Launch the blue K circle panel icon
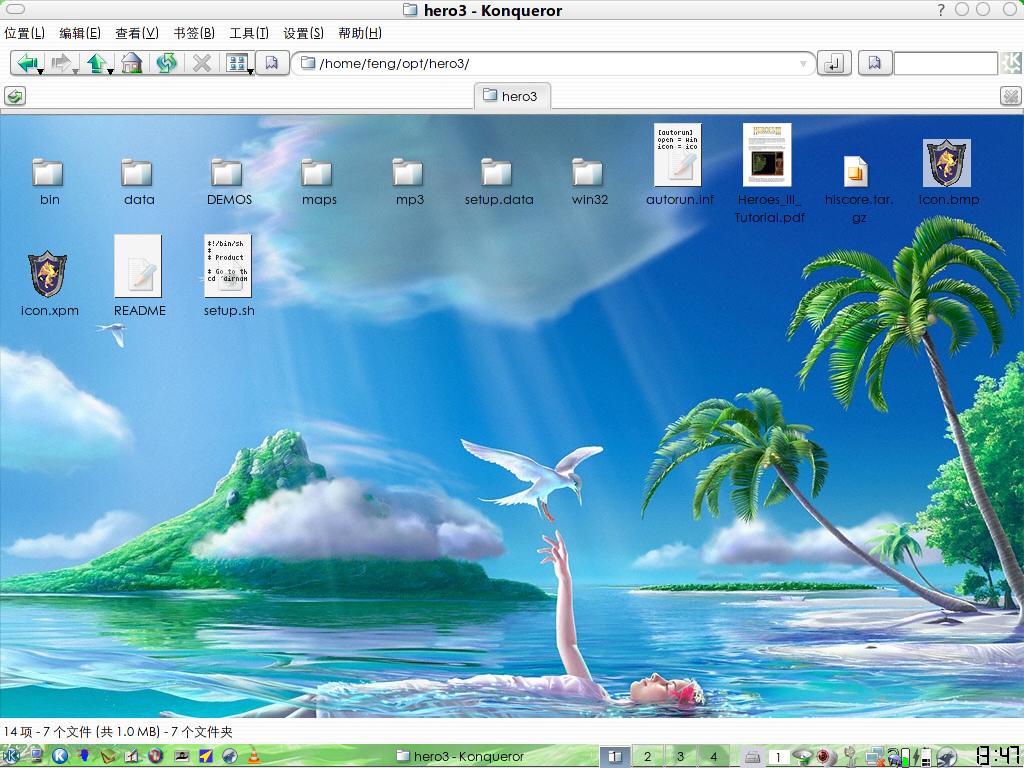 click(60, 756)
